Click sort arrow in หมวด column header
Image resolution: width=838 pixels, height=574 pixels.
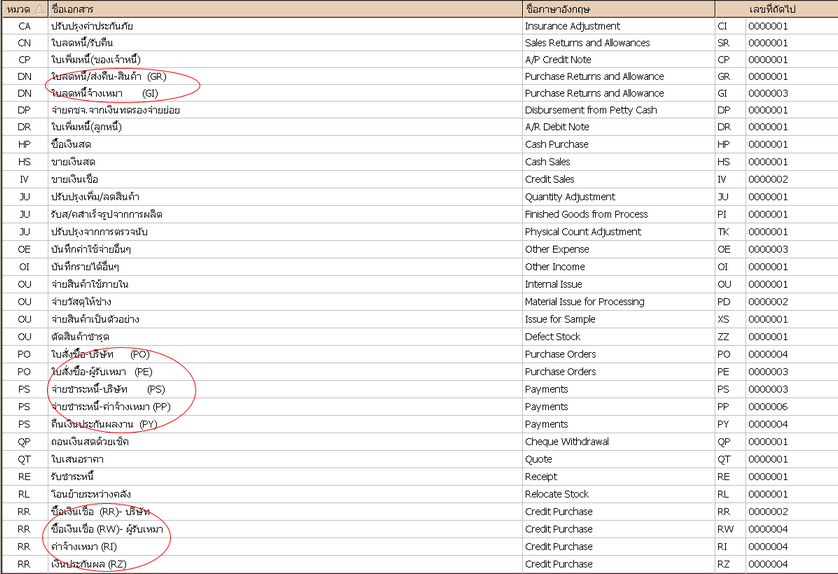coord(39,8)
